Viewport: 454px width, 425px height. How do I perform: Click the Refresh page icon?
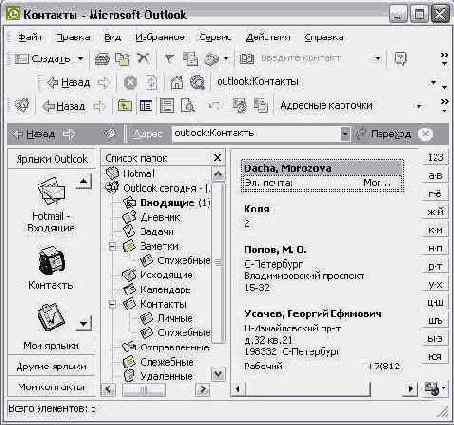point(151,82)
